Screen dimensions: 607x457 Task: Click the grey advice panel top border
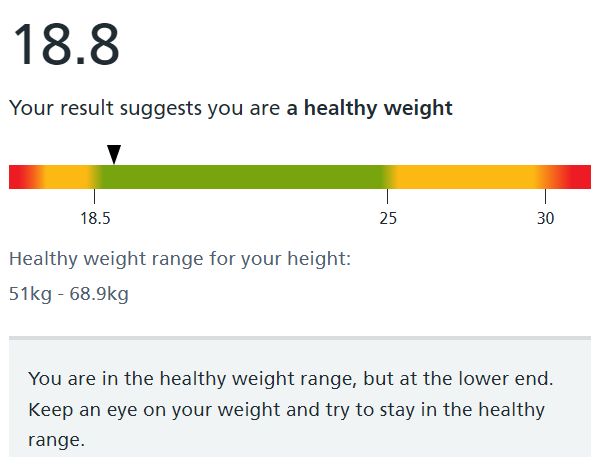pyautogui.click(x=300, y=338)
